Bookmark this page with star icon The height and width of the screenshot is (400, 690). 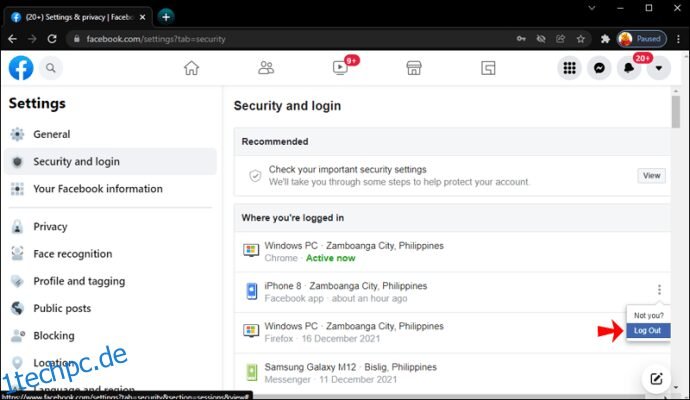581,39
